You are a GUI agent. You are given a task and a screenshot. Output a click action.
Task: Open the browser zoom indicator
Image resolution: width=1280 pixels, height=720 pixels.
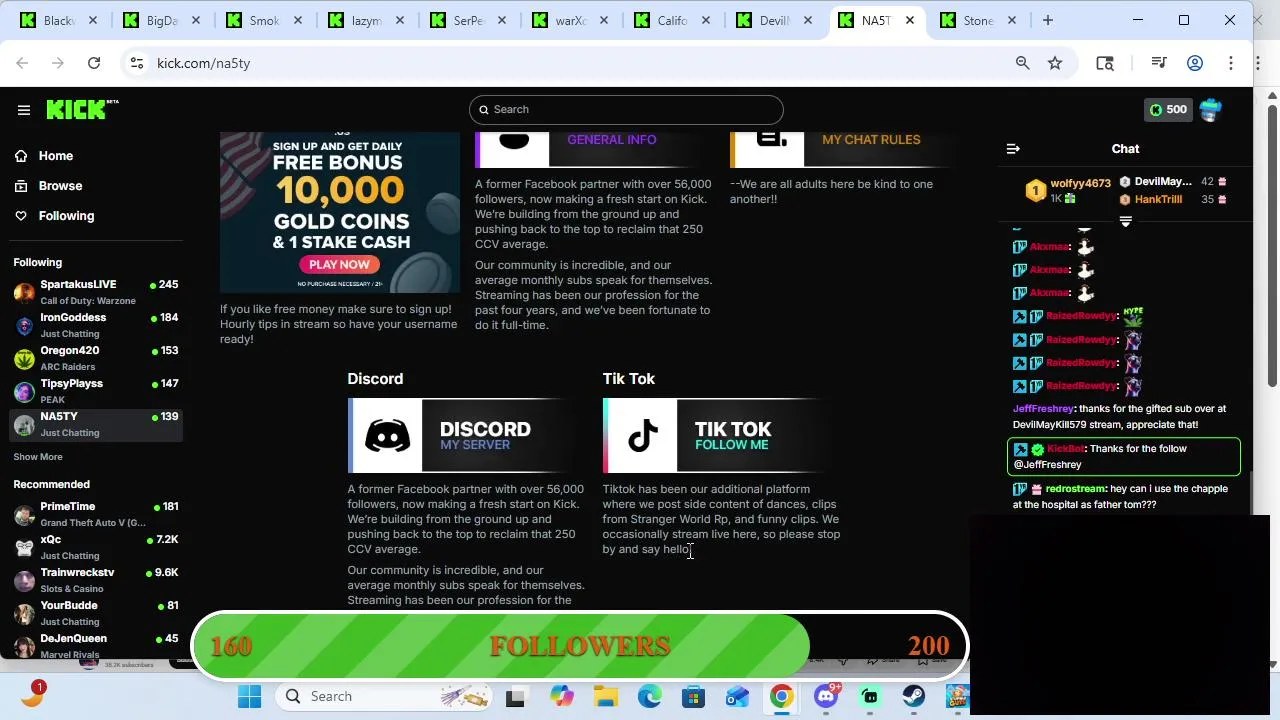[1022, 63]
